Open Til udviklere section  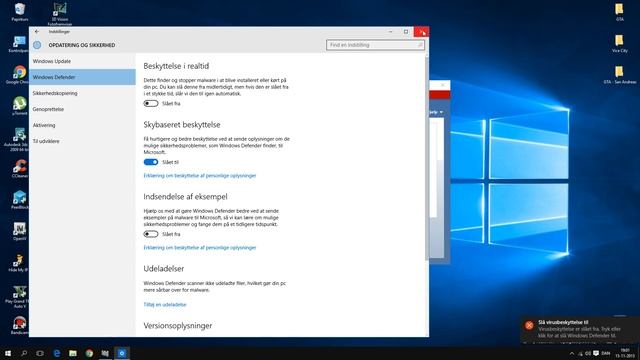point(82,141)
